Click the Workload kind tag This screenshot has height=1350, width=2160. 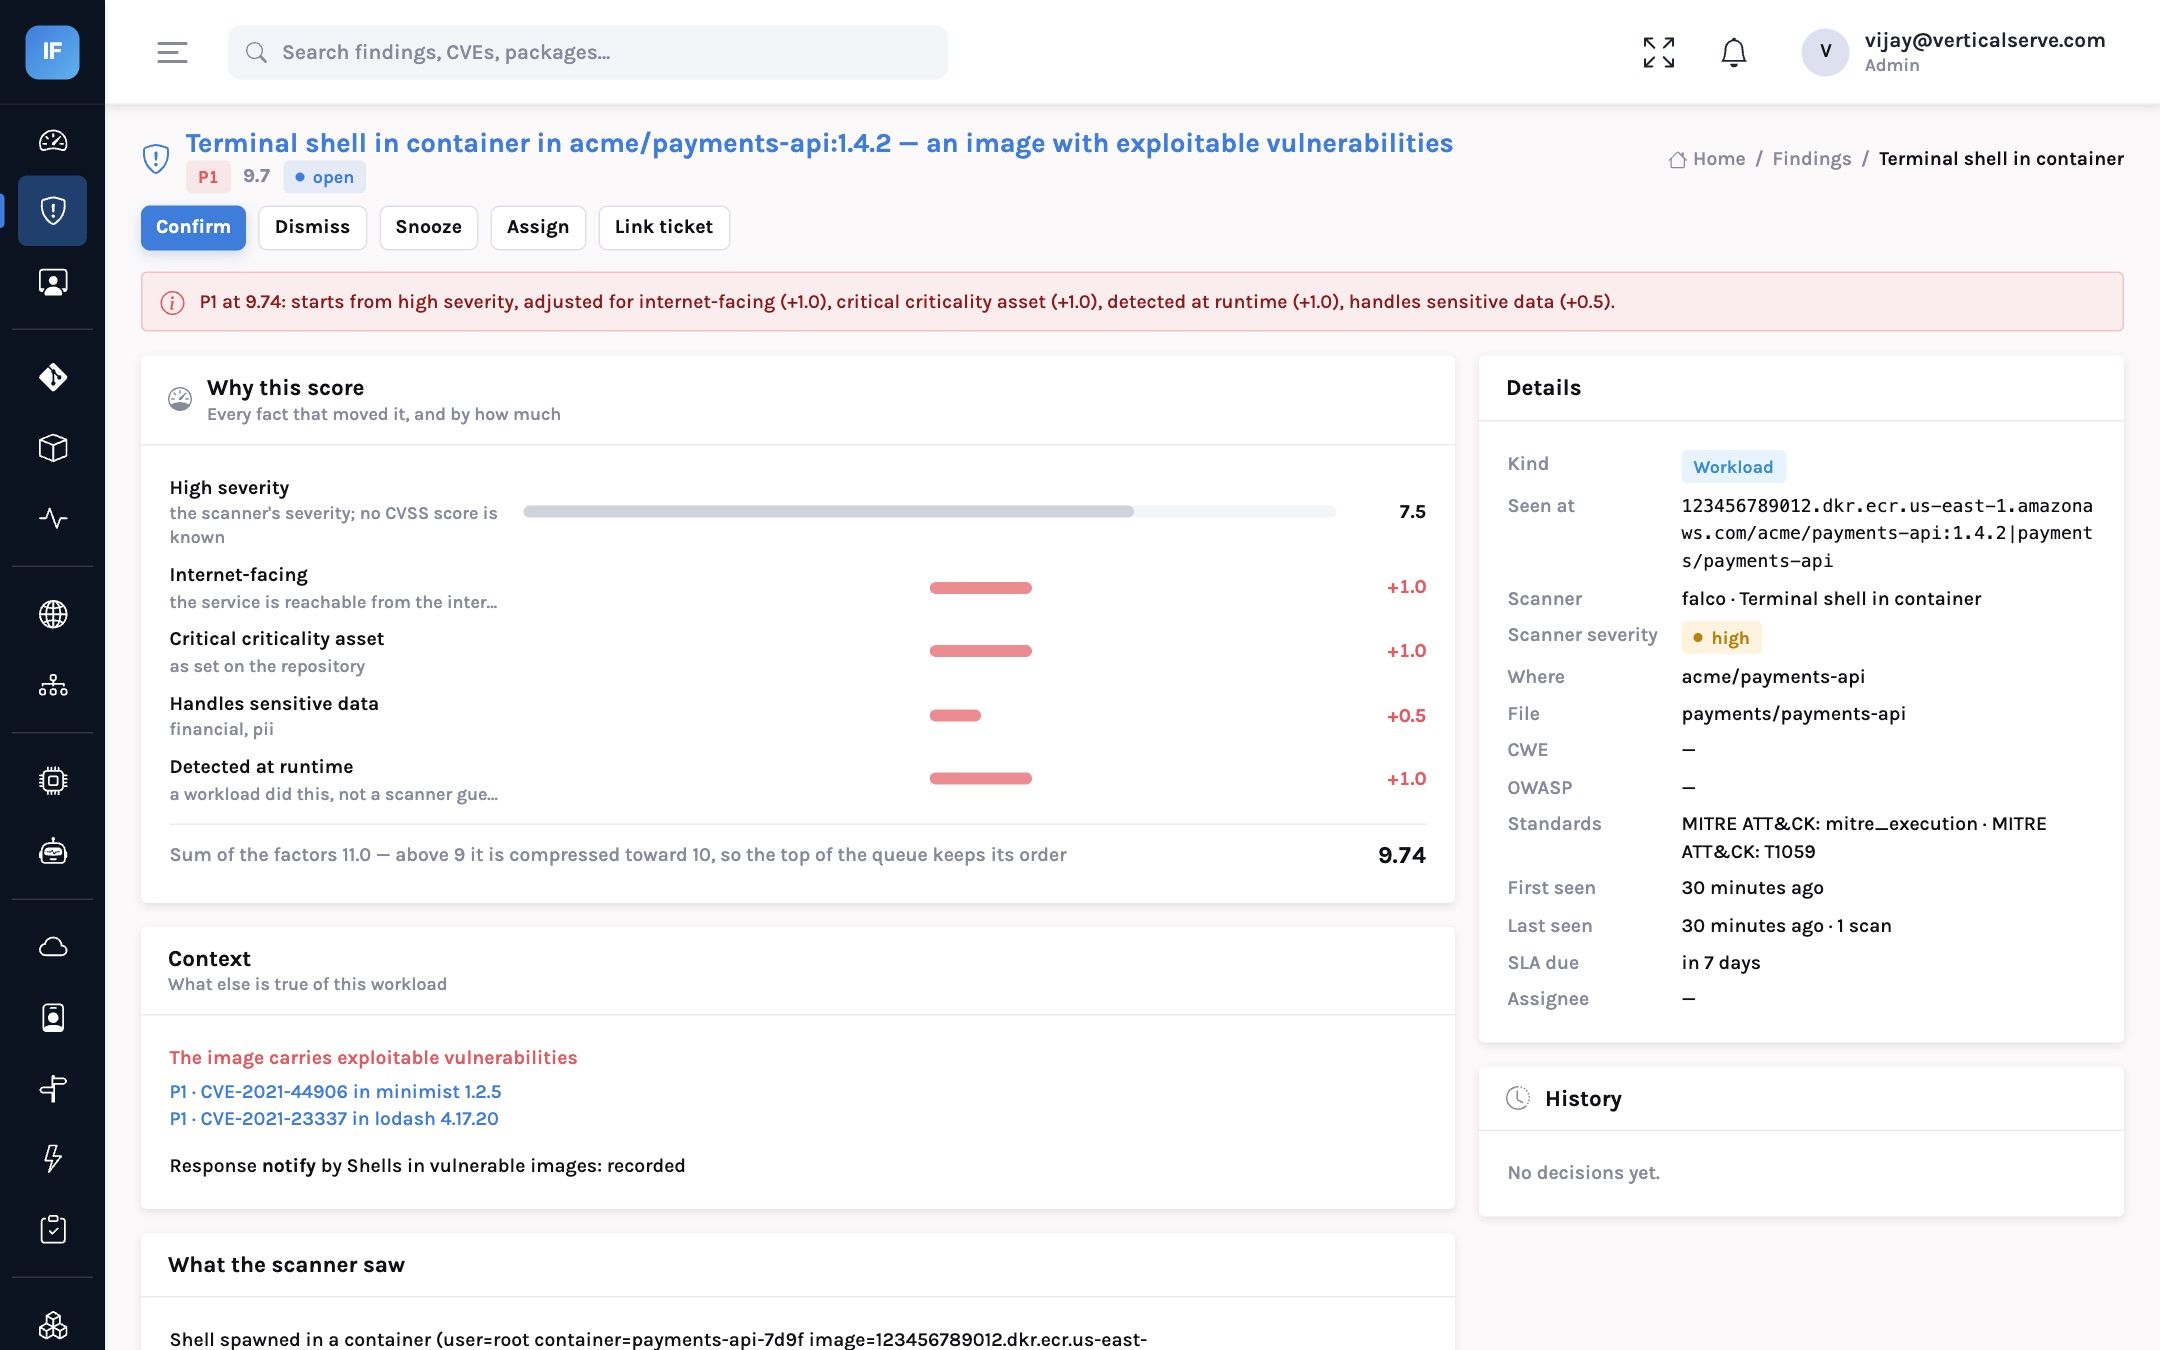pyautogui.click(x=1733, y=467)
